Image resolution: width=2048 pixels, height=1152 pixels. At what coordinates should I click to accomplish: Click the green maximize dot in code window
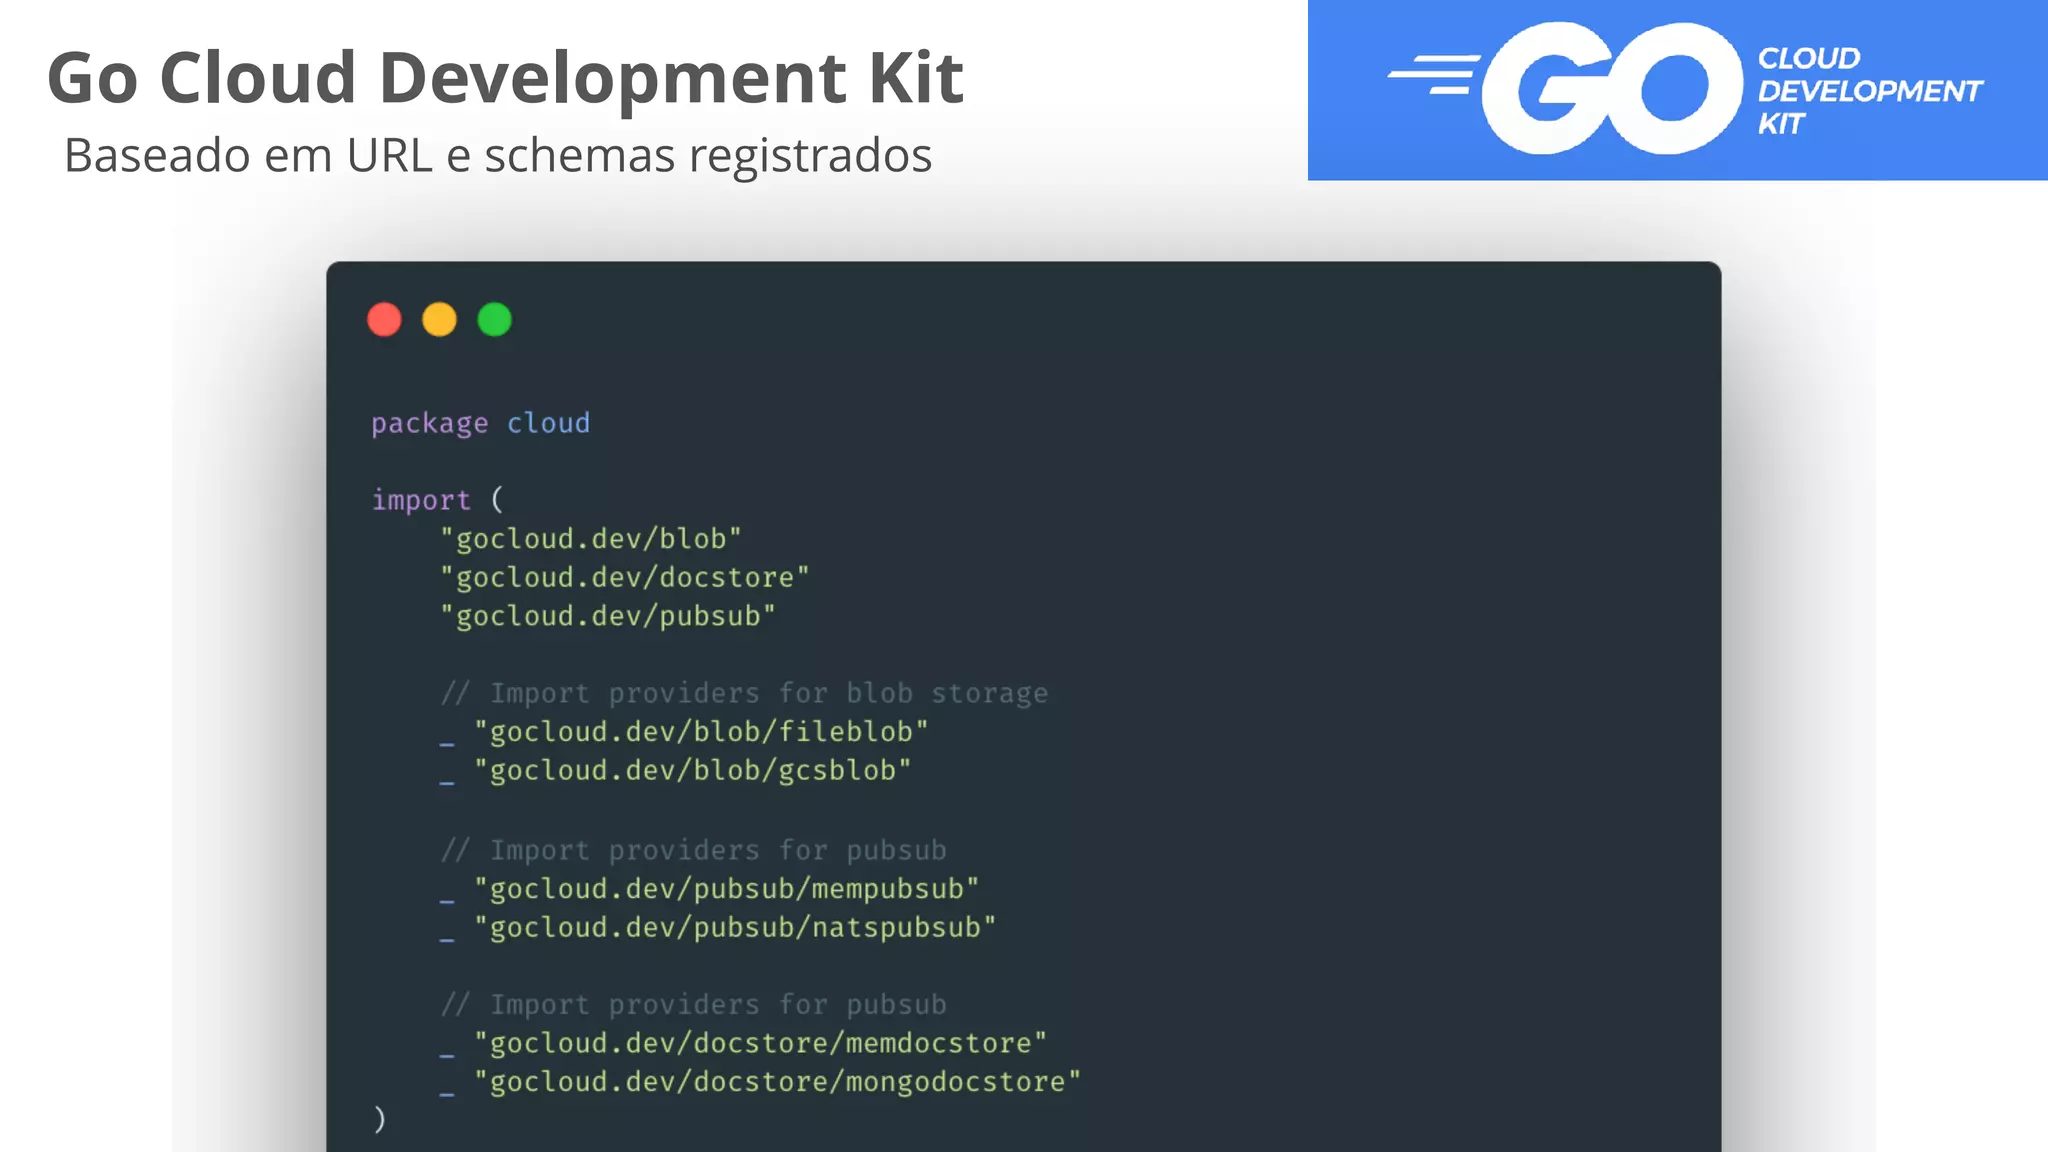(x=494, y=320)
